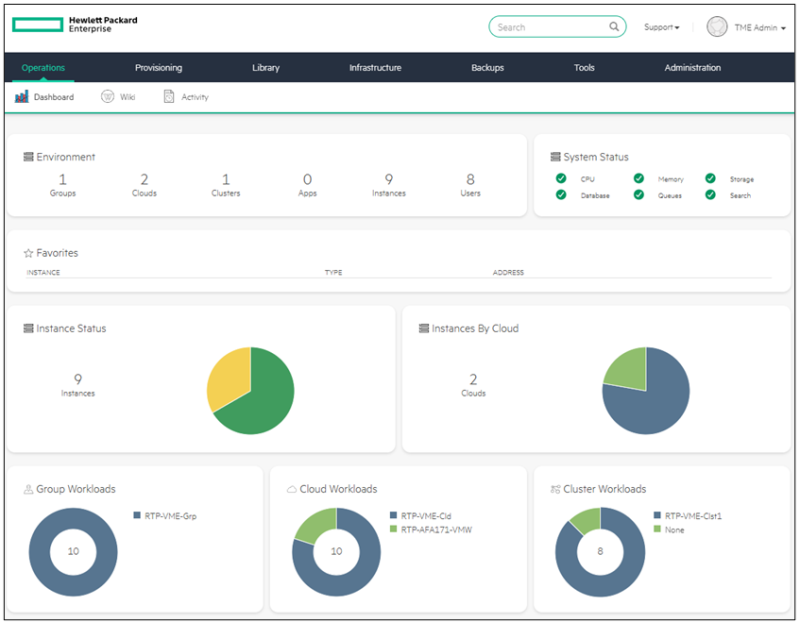Open the Support dropdown
The width and height of the screenshot is (800, 622).
point(660,27)
